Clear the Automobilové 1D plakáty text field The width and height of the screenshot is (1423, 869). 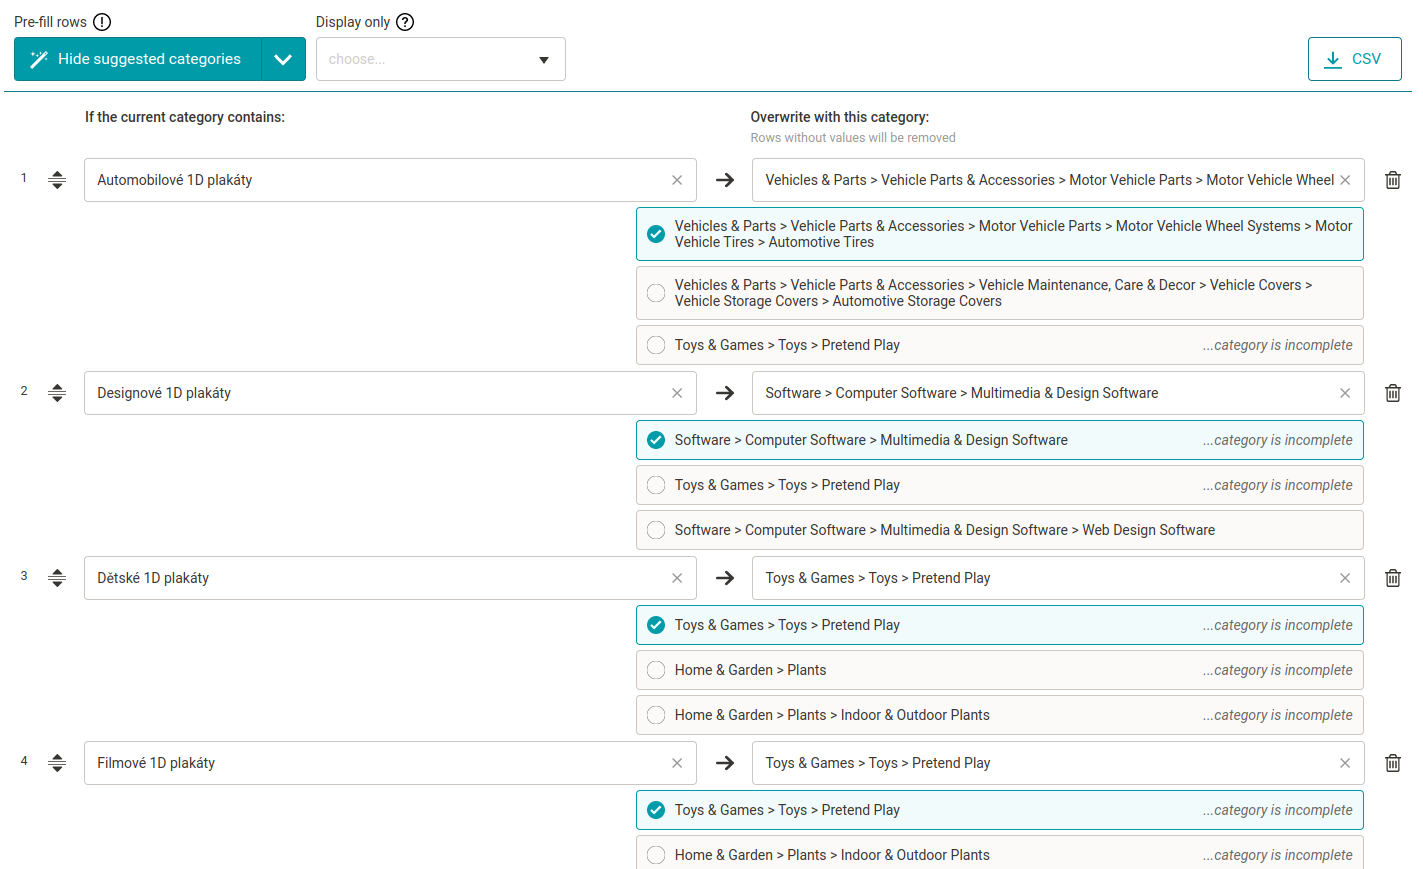tap(677, 180)
